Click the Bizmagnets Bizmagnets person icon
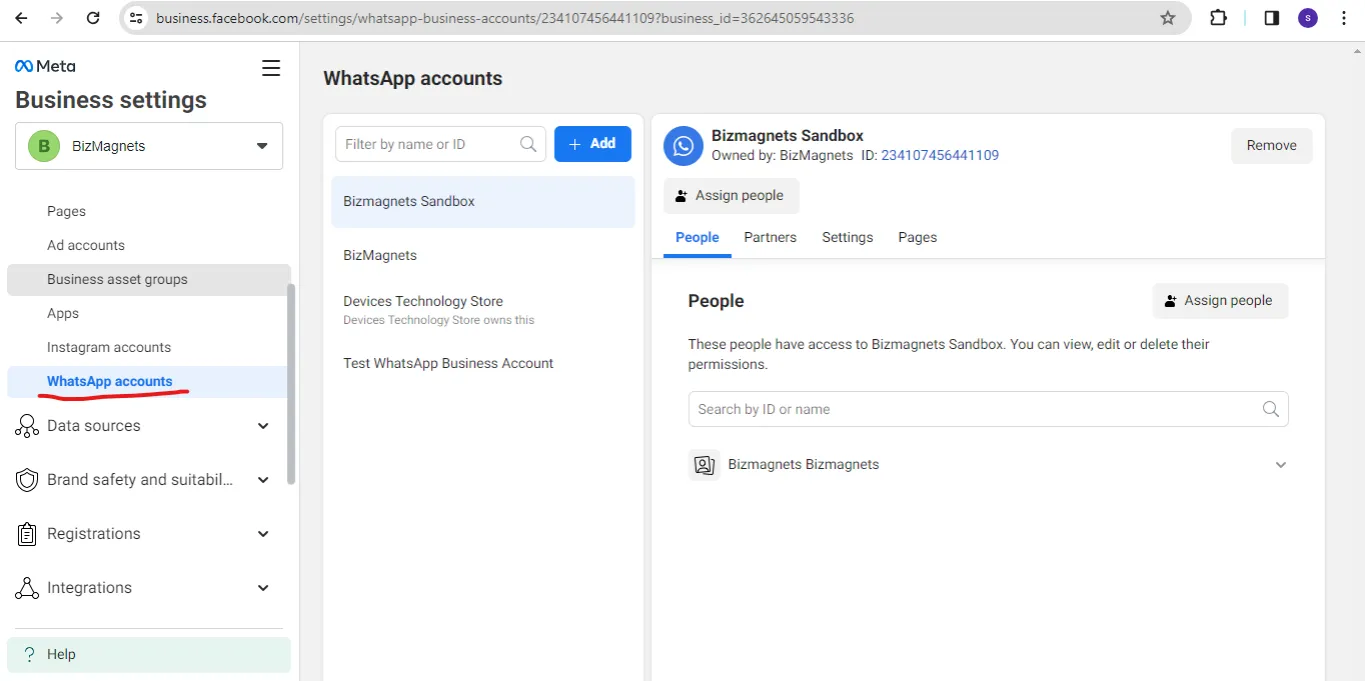The image size is (1365, 681). tap(704, 465)
